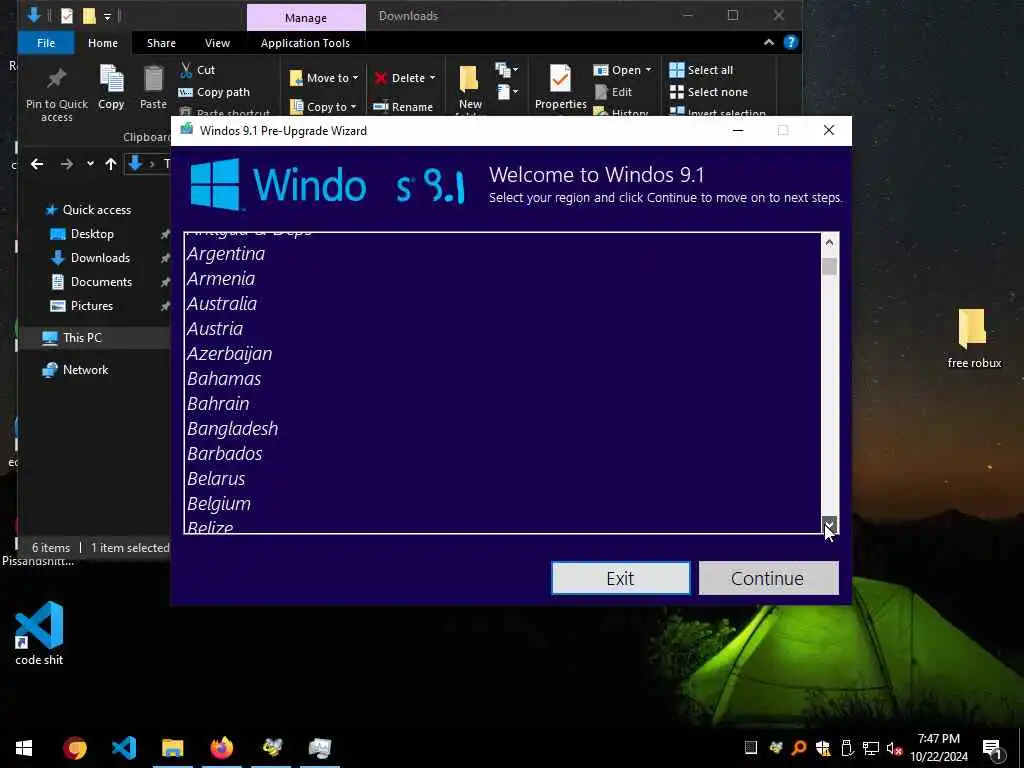The height and width of the screenshot is (768, 1024).
Task: Click Firefox taskbar icon
Action: [x=222, y=748]
